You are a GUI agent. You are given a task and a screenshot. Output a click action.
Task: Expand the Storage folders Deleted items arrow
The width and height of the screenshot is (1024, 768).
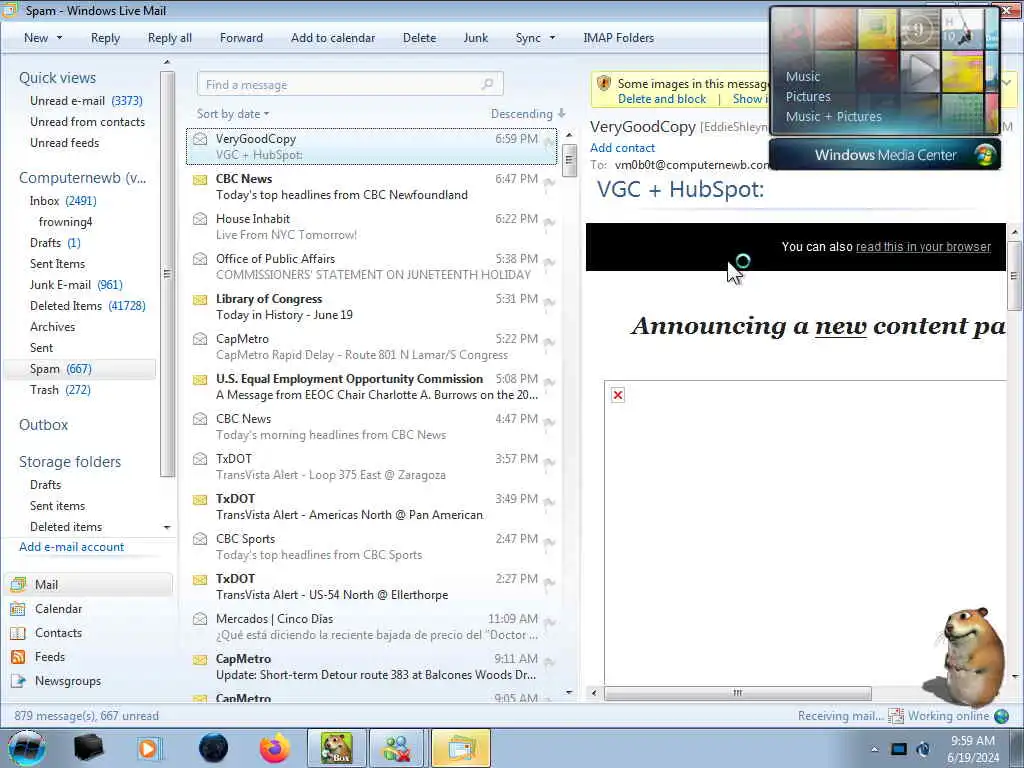[167, 527]
